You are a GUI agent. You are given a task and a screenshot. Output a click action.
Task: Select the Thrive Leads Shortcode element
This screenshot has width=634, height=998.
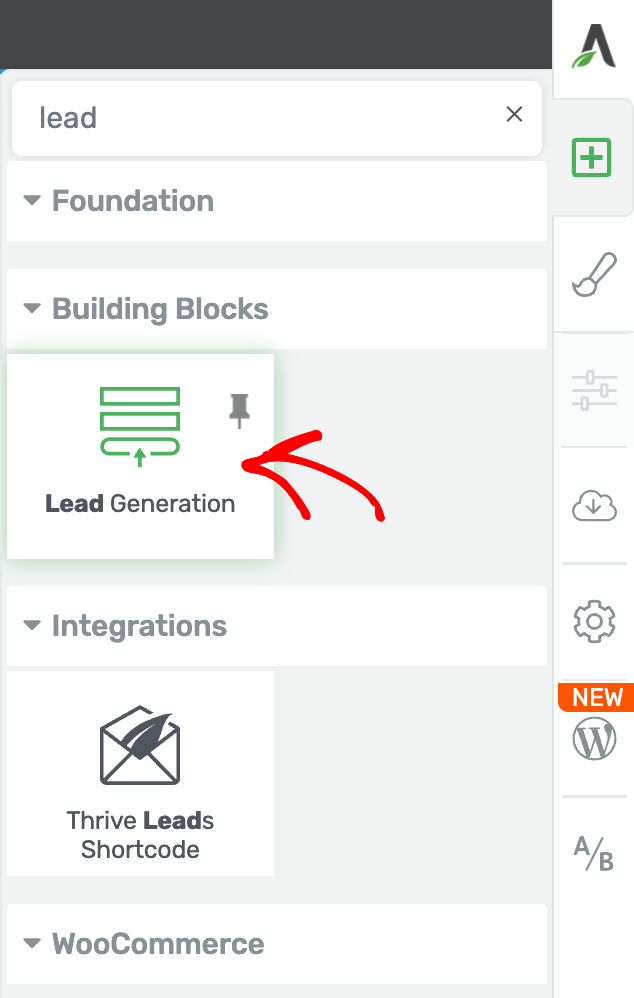pos(140,773)
